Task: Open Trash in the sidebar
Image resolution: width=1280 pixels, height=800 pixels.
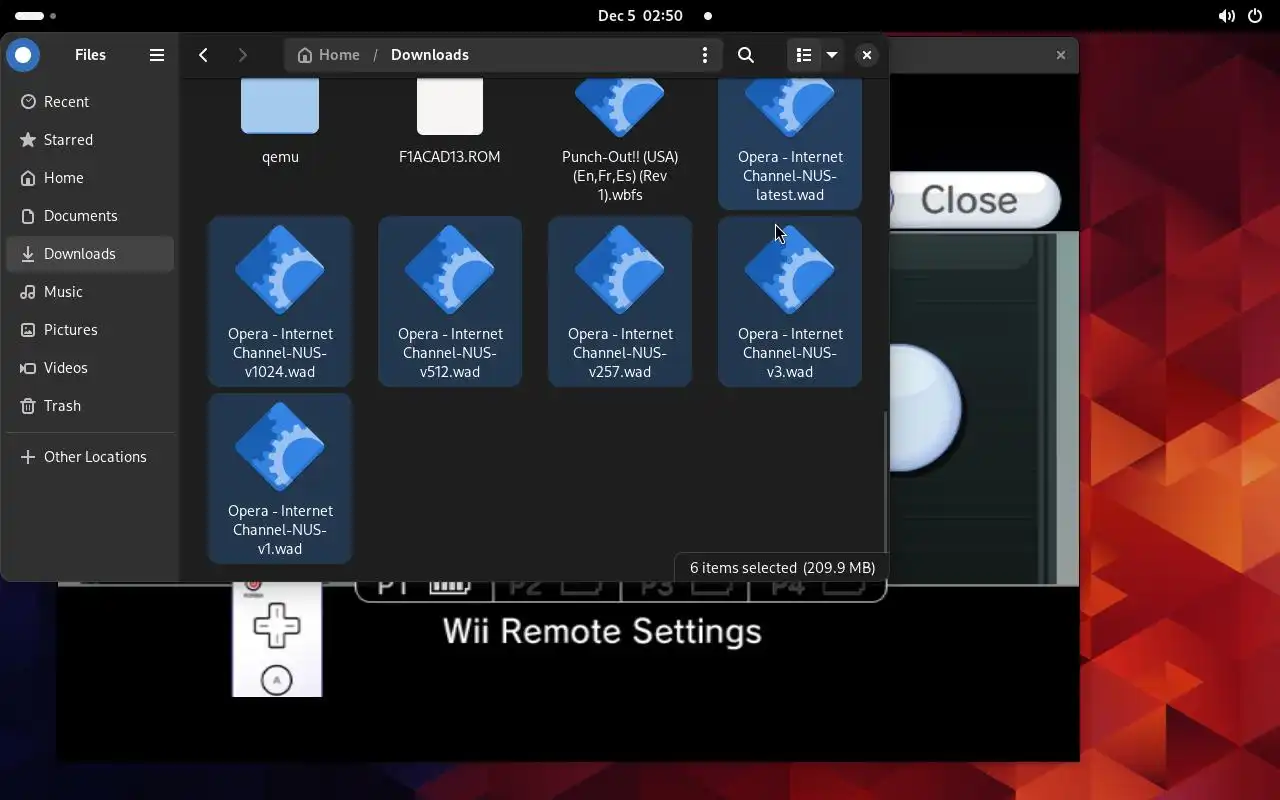Action: coord(90,406)
